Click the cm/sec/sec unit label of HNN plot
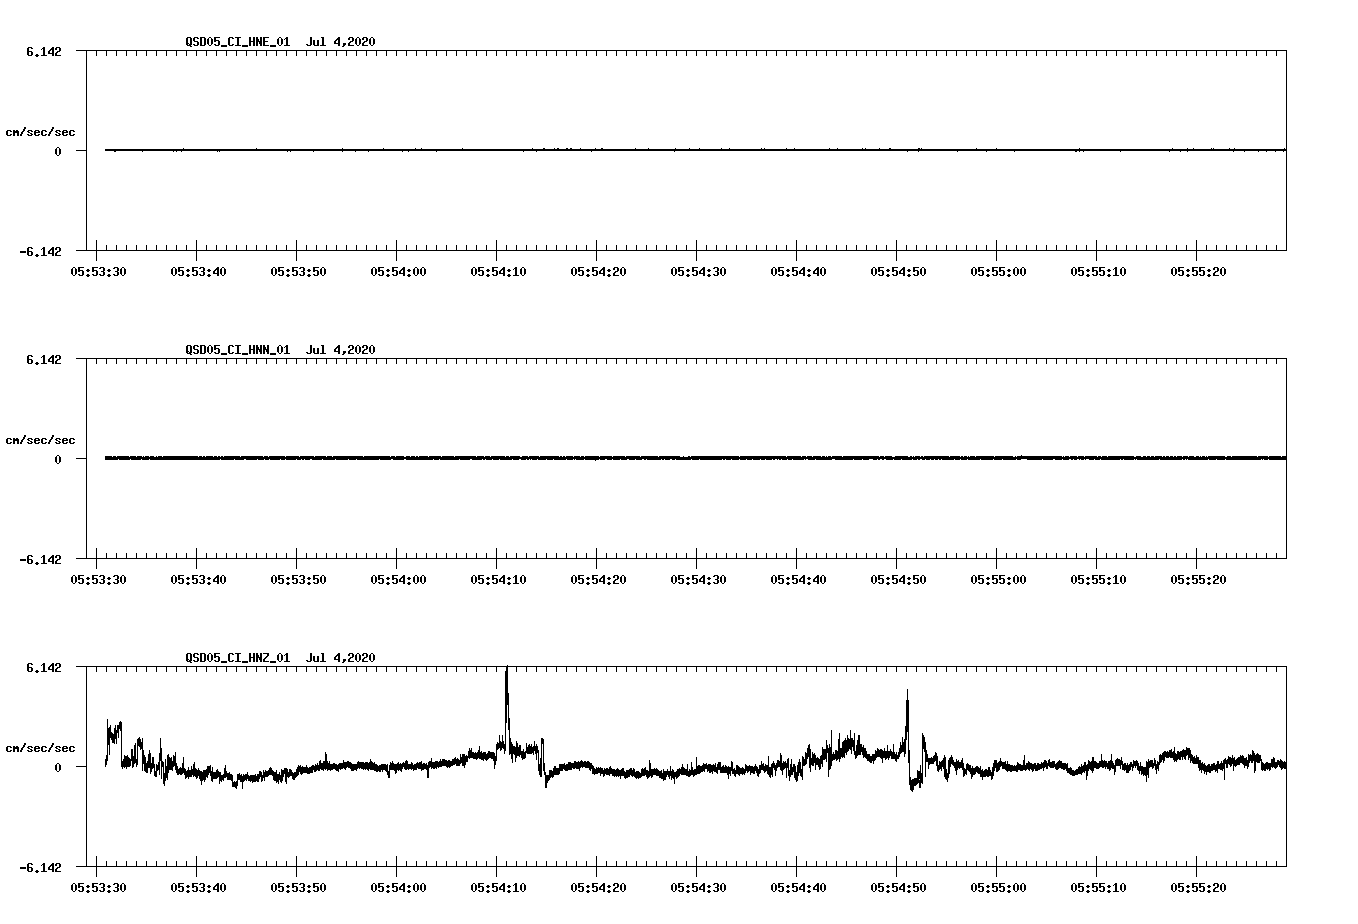The height and width of the screenshot is (924, 1358). click(x=40, y=440)
